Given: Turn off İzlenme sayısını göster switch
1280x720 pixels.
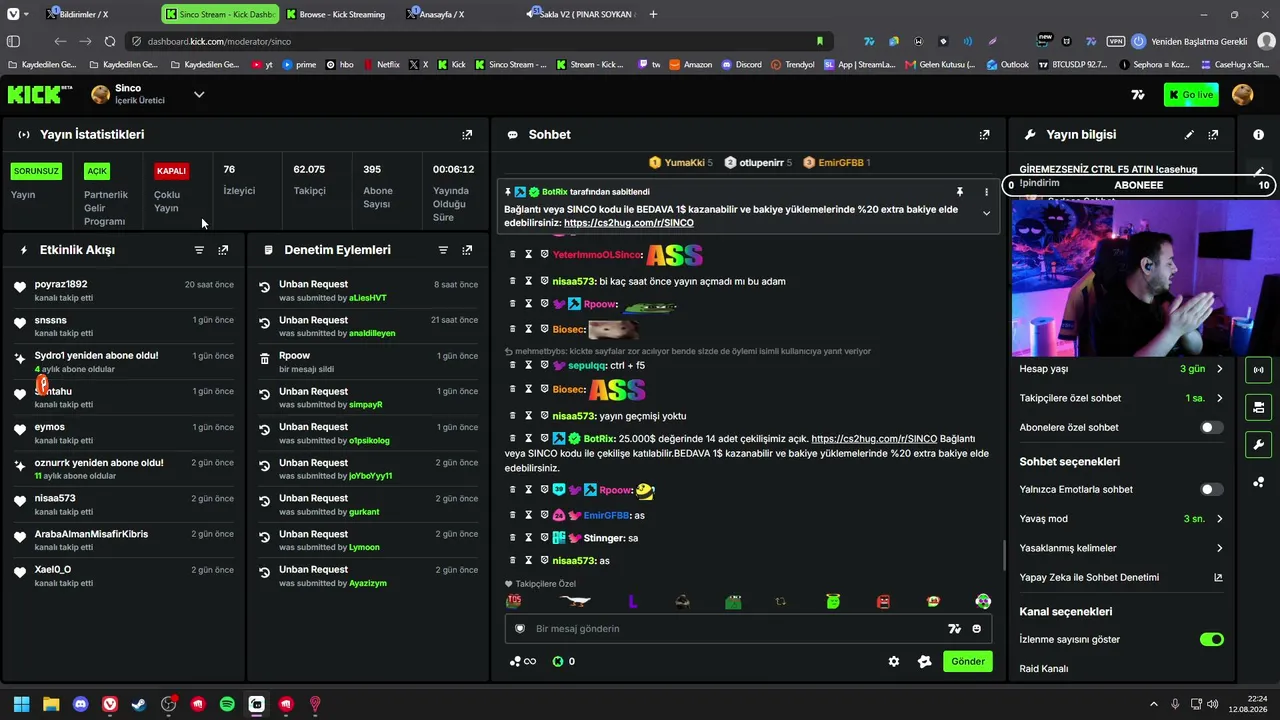Looking at the screenshot, I should click(x=1211, y=640).
